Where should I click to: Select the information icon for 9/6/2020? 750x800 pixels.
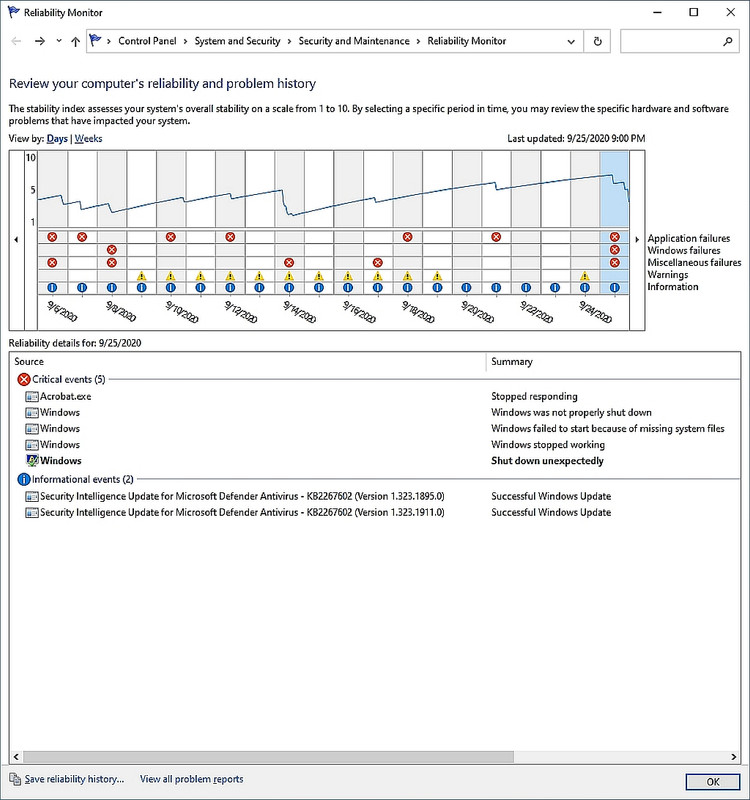52,288
